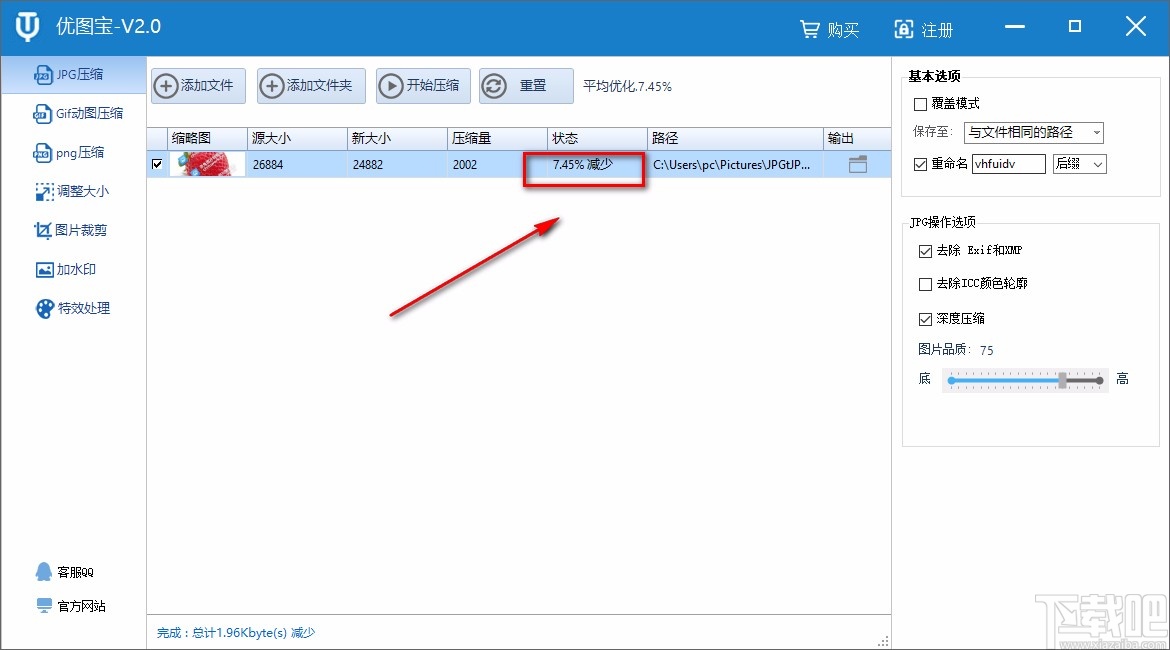Click the 购买 shopping cart icon

pyautogui.click(x=810, y=29)
